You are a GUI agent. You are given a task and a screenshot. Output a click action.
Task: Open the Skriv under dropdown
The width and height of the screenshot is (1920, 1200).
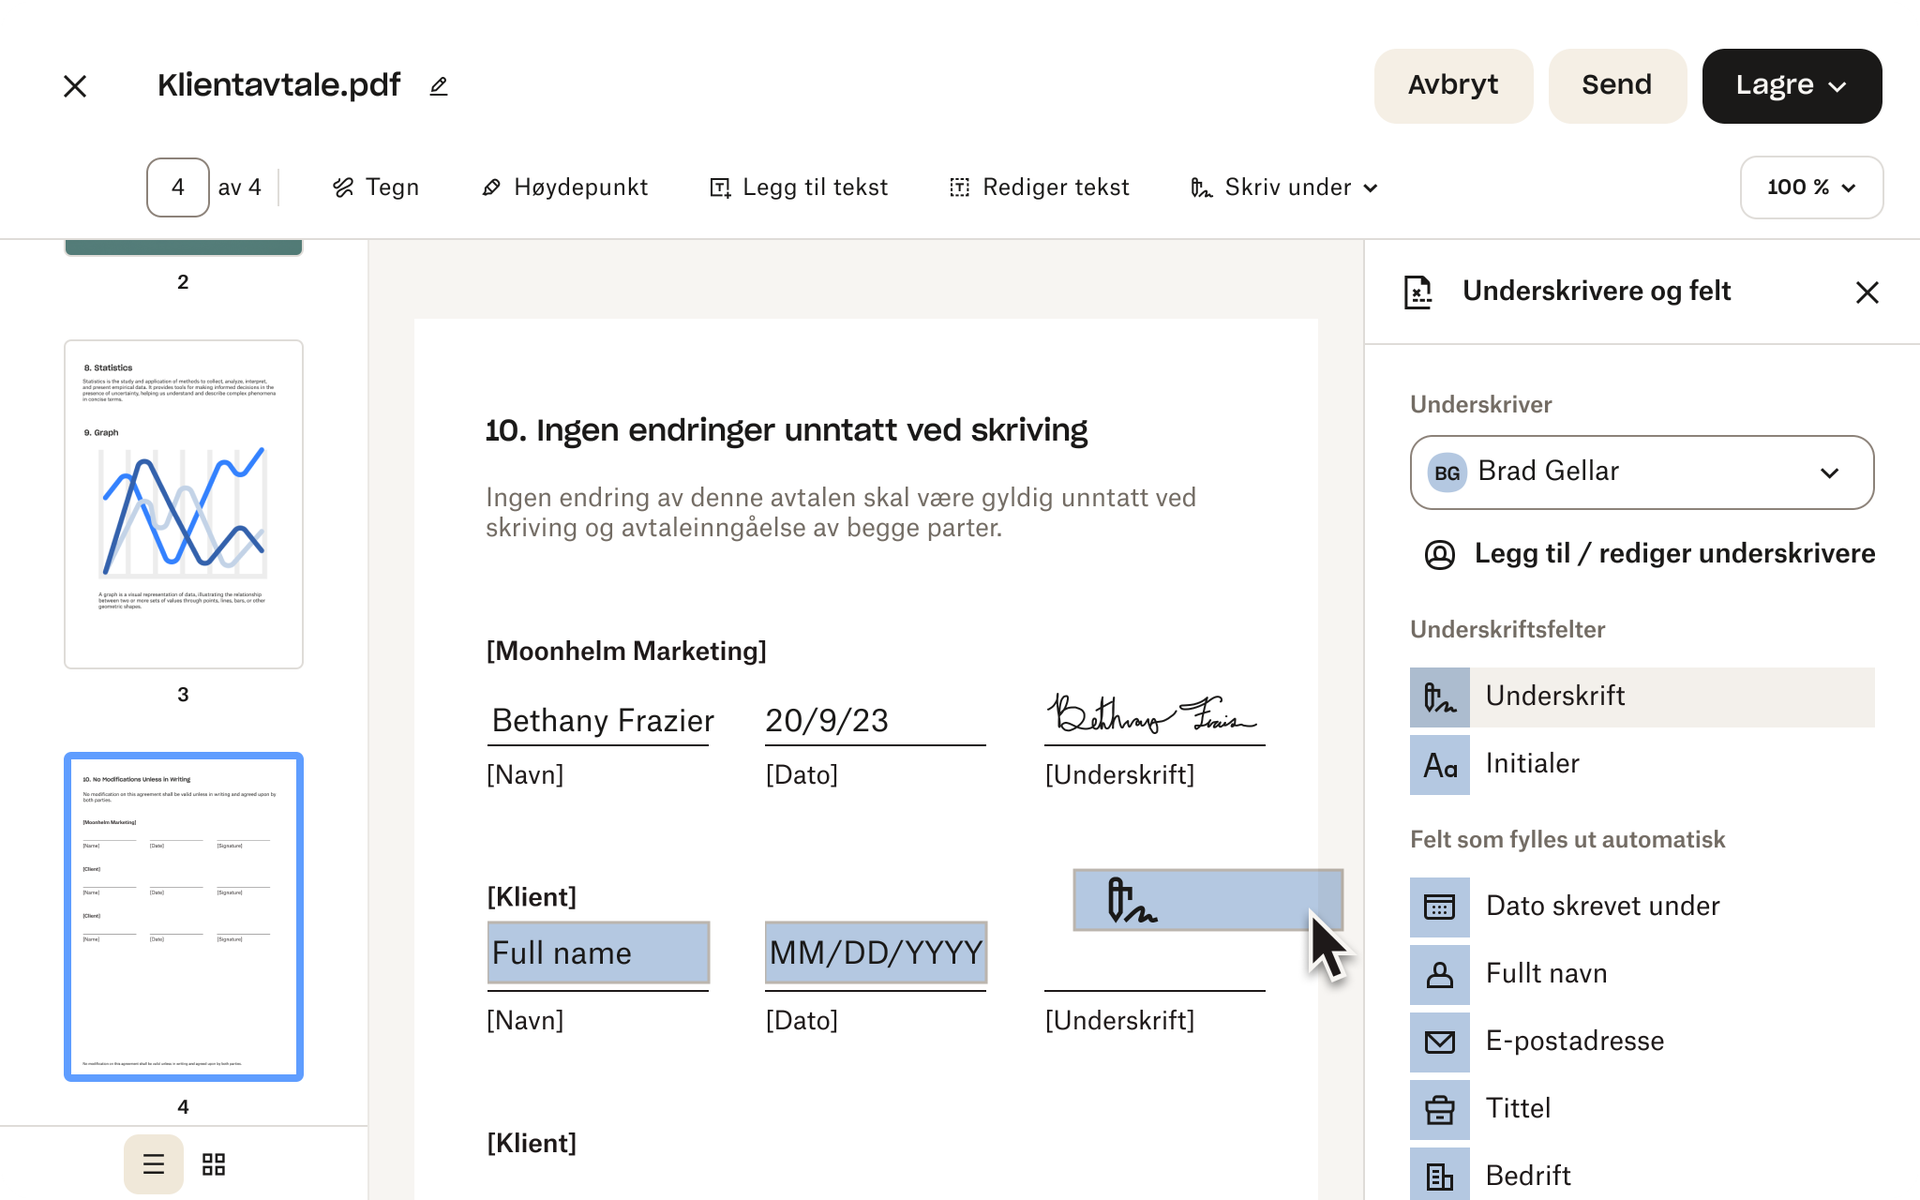(1284, 187)
